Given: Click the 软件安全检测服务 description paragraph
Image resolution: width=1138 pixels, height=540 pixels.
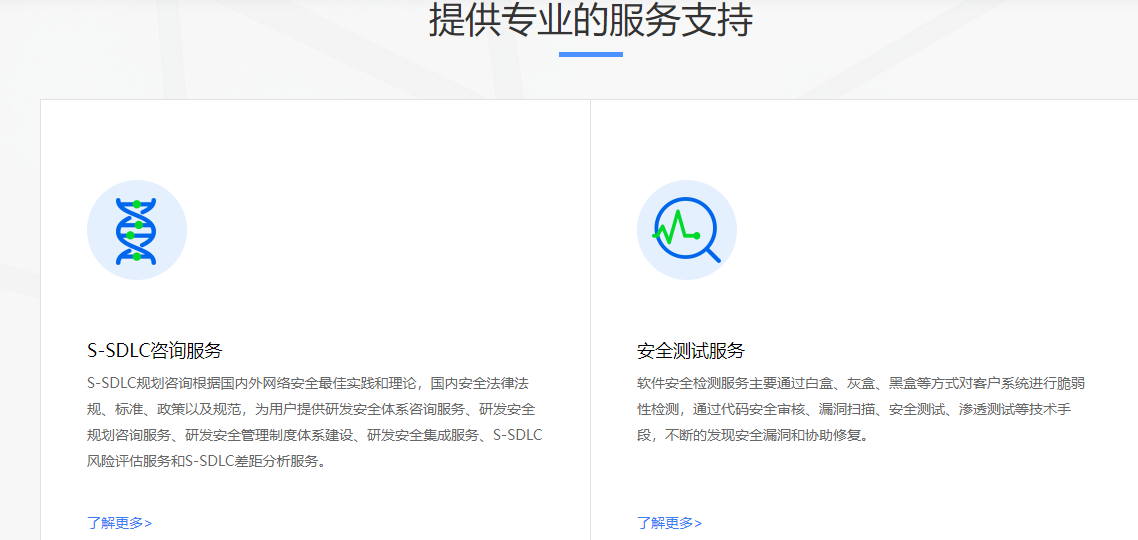Looking at the screenshot, I should tap(861, 409).
